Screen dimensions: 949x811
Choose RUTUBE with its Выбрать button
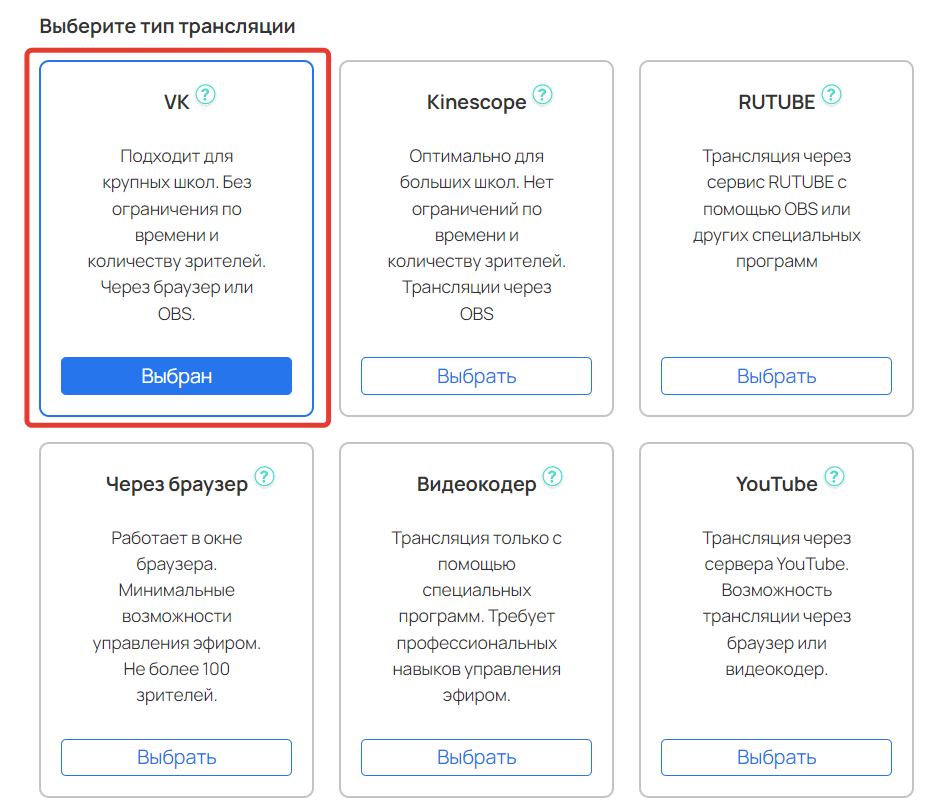(x=776, y=376)
